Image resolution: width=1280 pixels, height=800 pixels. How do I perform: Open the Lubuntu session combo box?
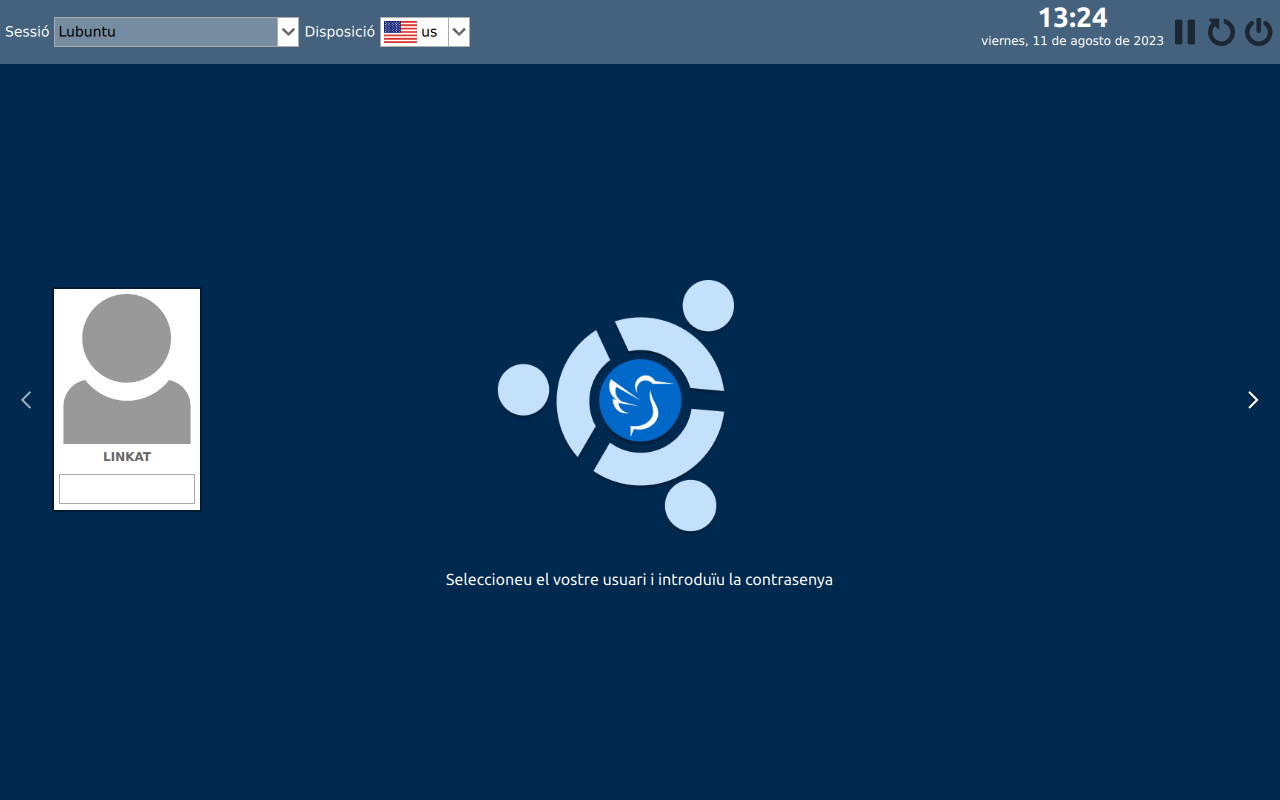[x=165, y=32]
